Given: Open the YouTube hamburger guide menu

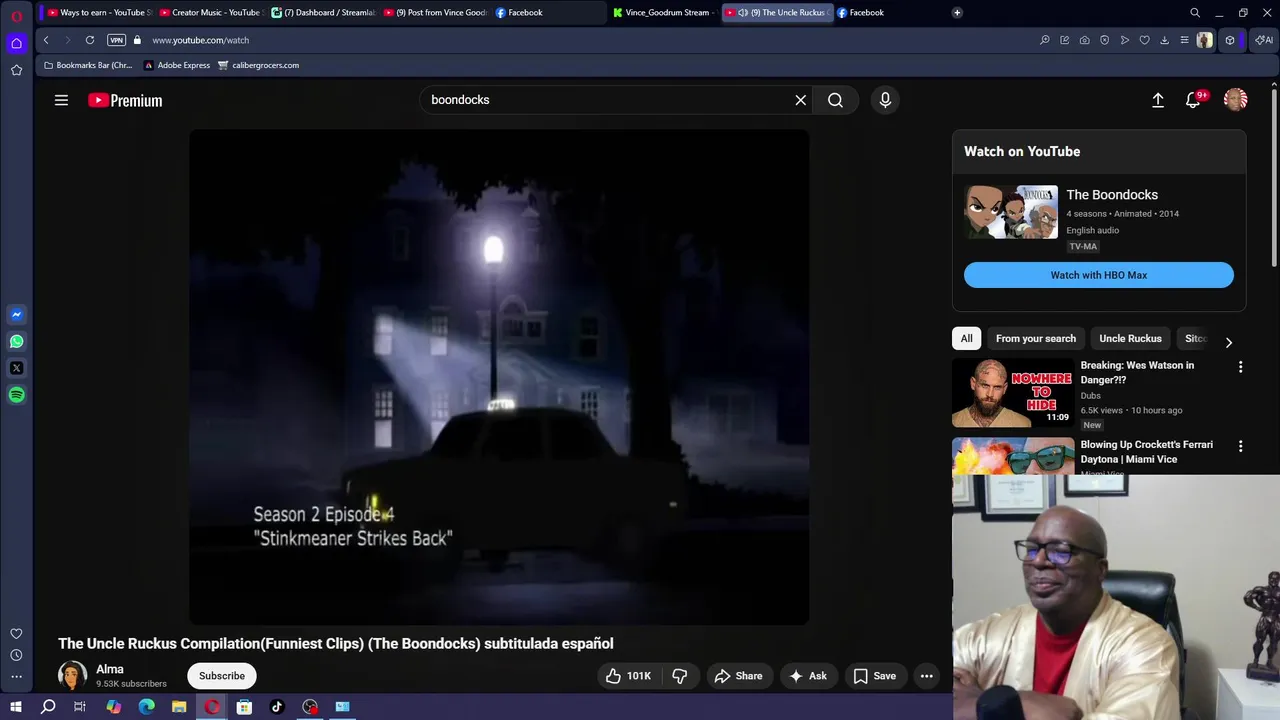Looking at the screenshot, I should point(61,100).
